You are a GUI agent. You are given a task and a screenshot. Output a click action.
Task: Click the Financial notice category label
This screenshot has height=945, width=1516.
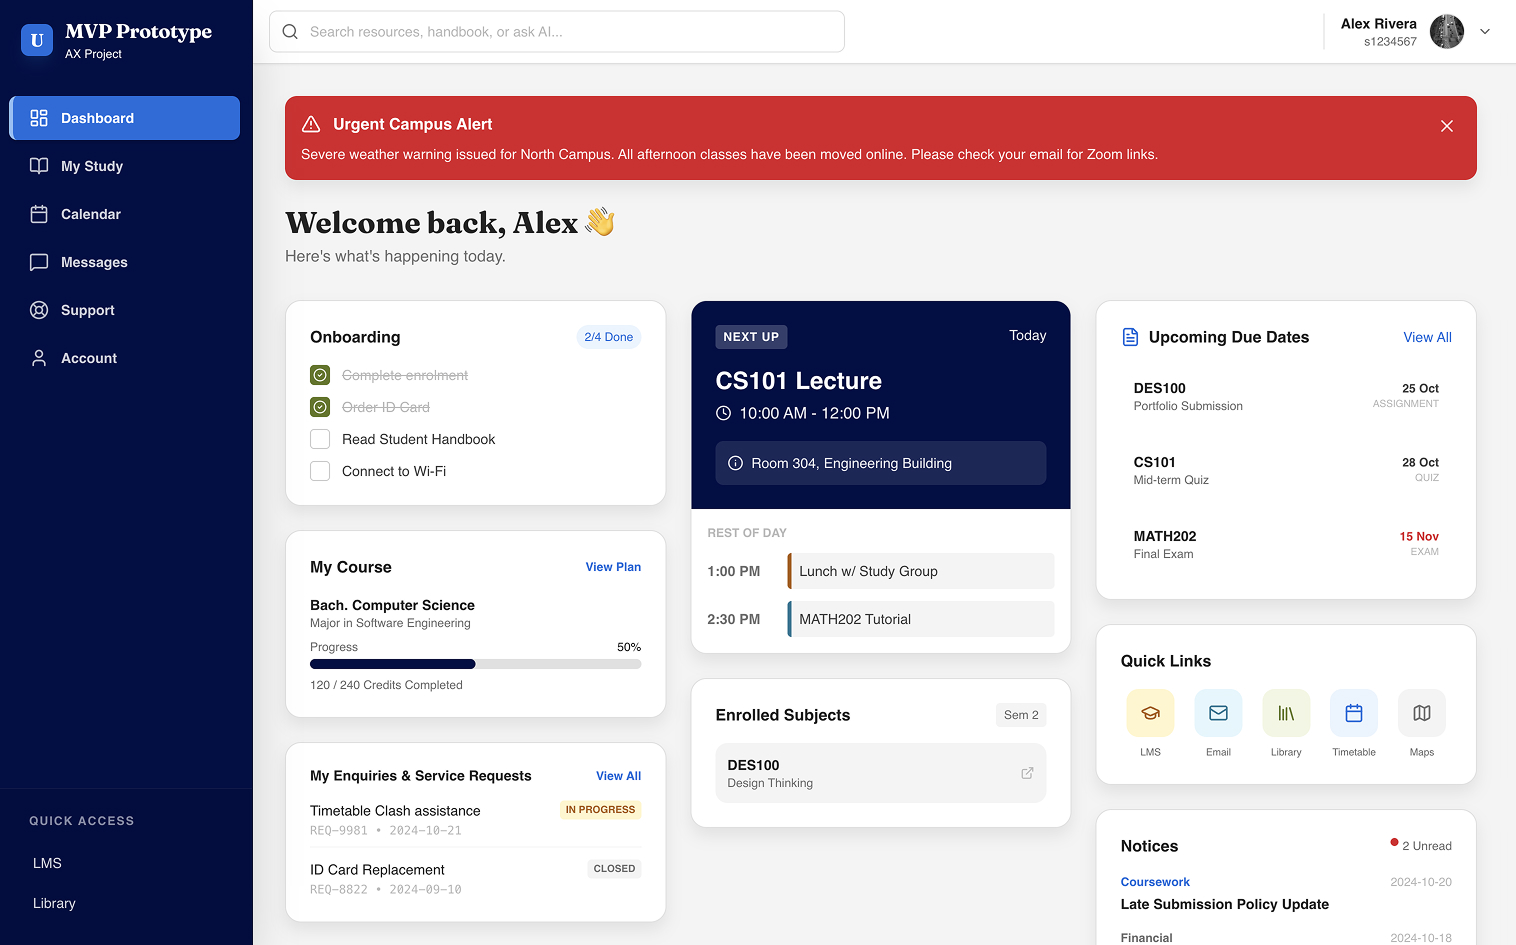click(x=1146, y=938)
